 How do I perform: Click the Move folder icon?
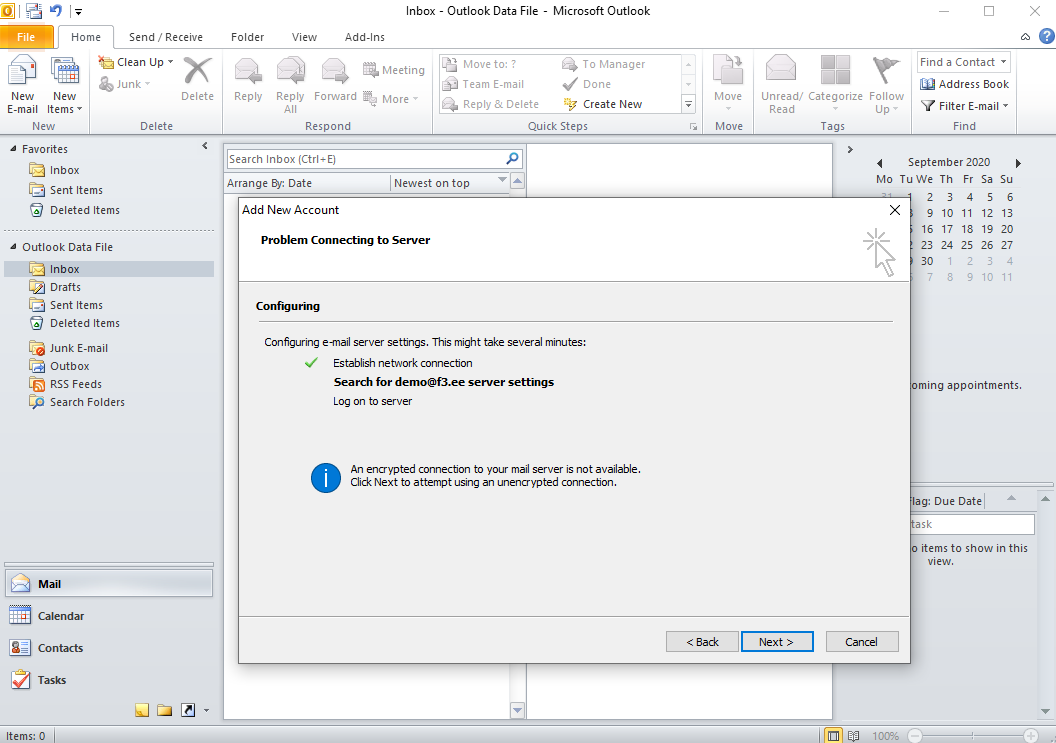tap(728, 71)
